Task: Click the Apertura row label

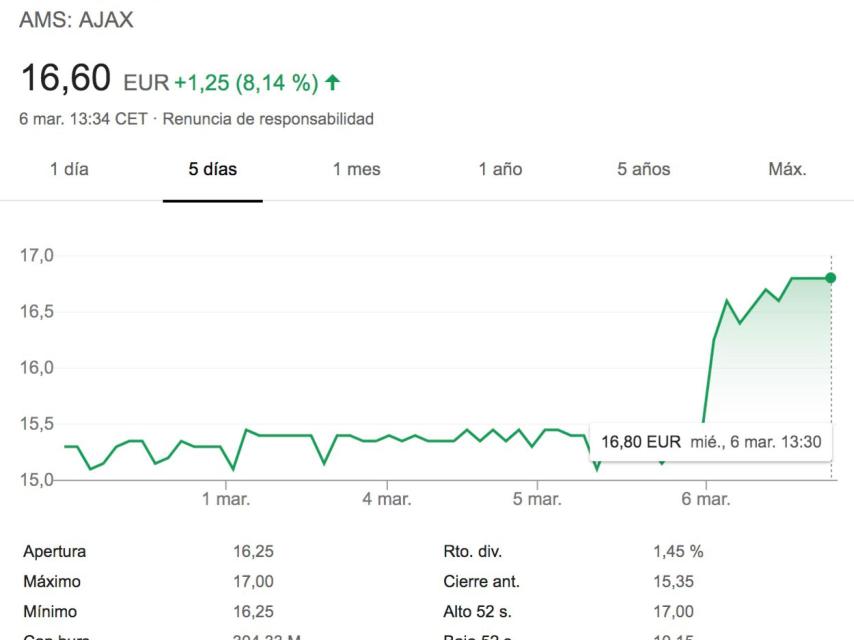Action: tap(54, 551)
